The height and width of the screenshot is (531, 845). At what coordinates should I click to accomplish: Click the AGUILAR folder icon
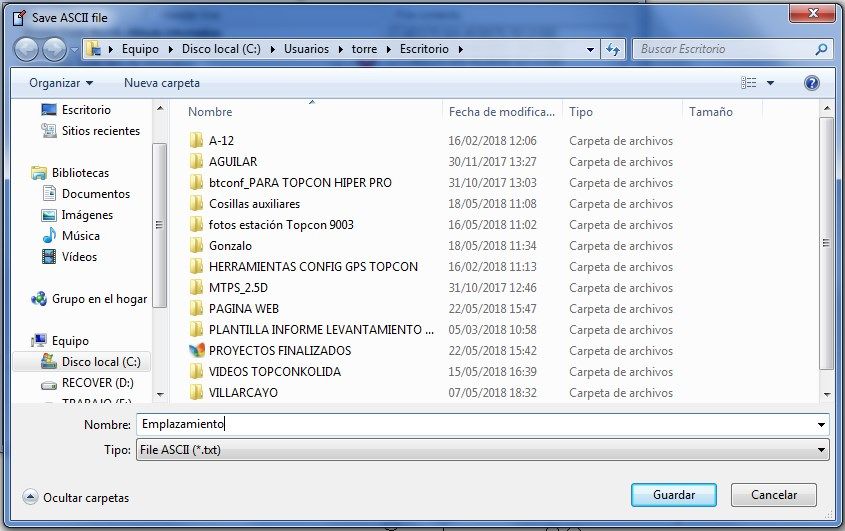(197, 162)
